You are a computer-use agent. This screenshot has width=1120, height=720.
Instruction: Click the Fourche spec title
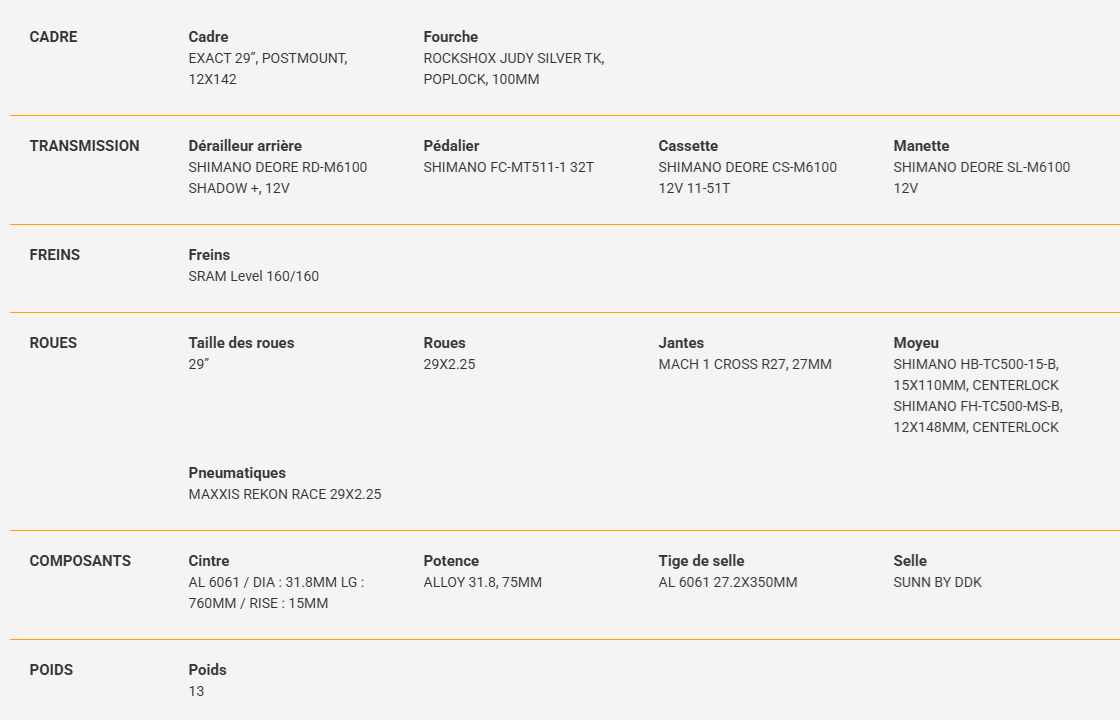pyautogui.click(x=450, y=37)
